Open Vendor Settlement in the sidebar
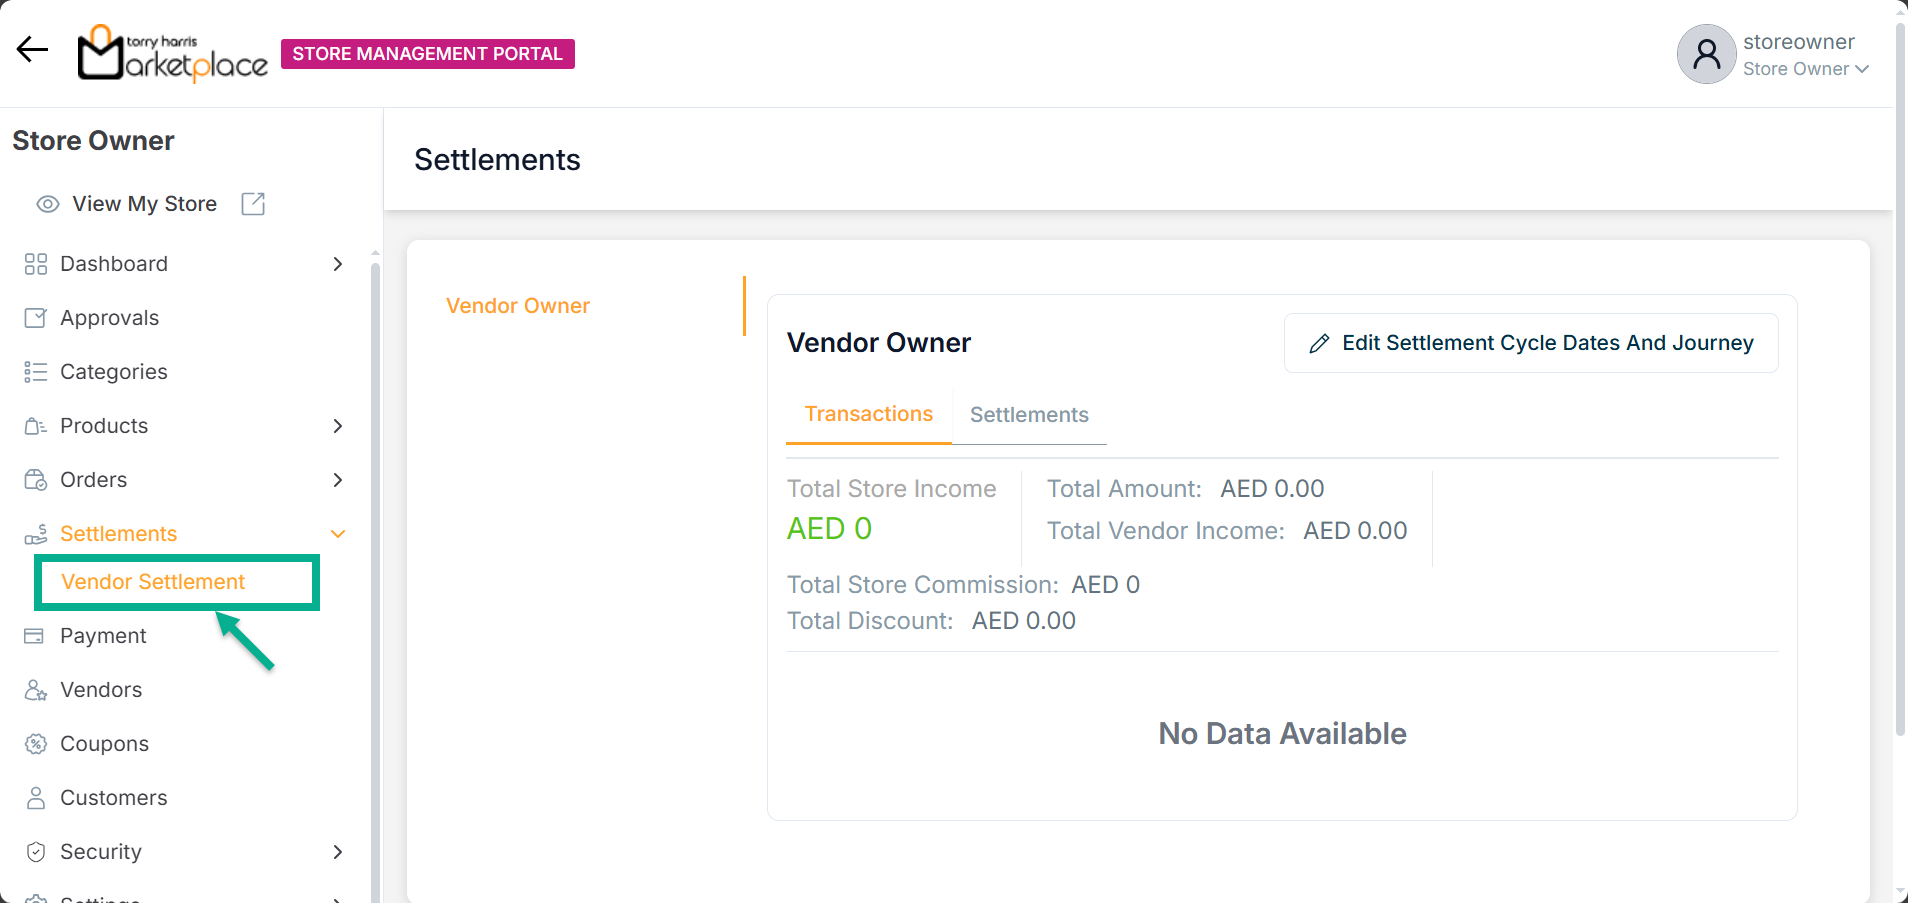1908x903 pixels. pos(153,582)
